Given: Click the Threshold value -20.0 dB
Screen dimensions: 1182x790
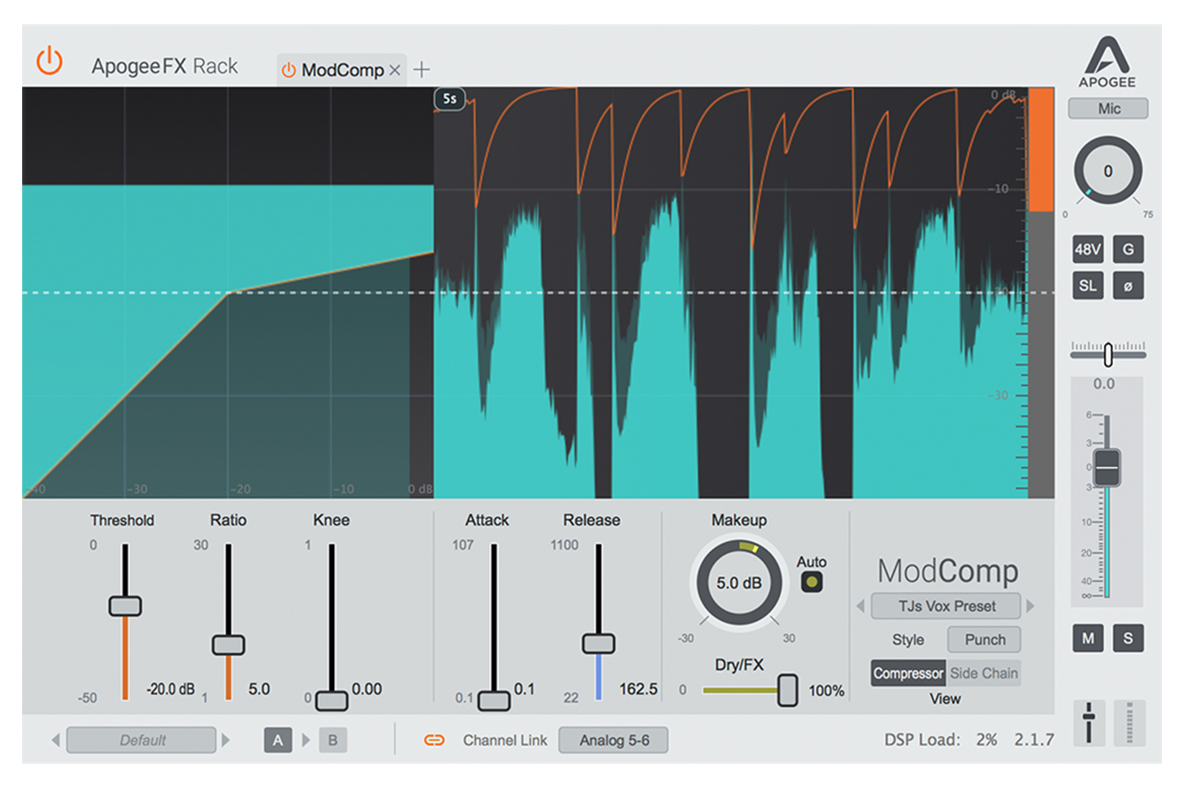Looking at the screenshot, I should (170, 689).
